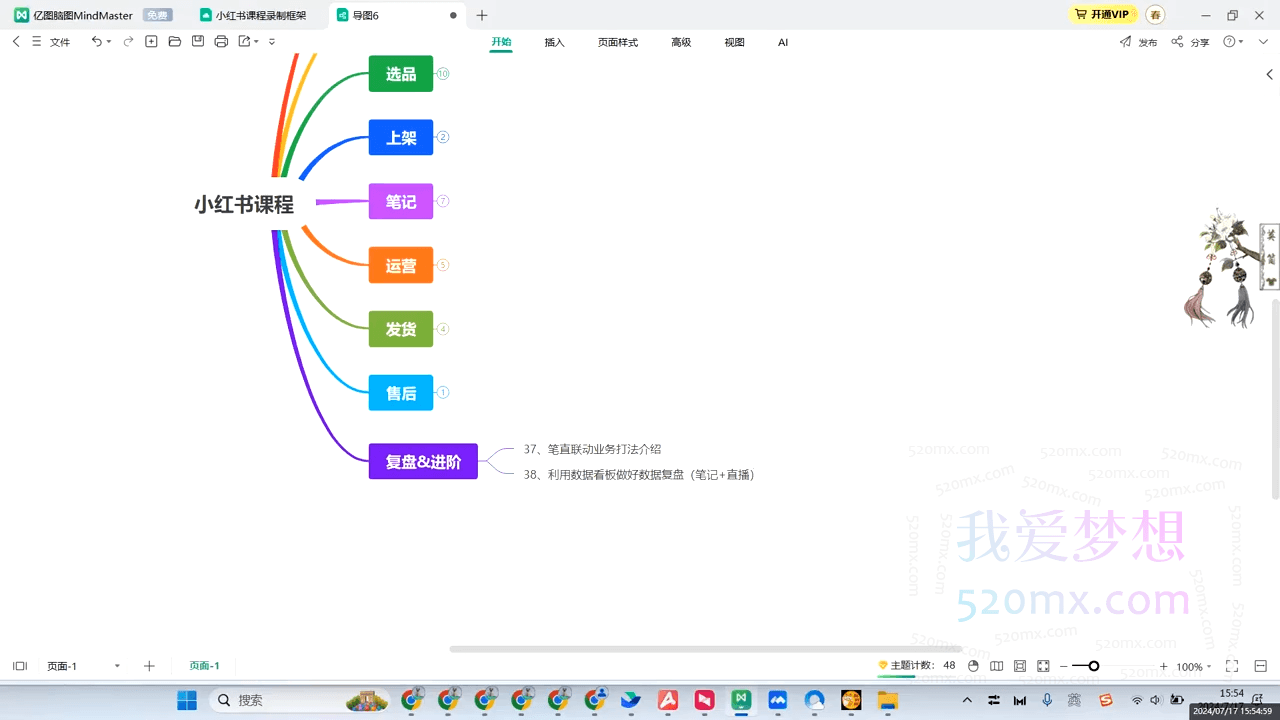Toggle fit-to-window view in the status bar
This screenshot has height=720, width=1280.
coord(1019,665)
